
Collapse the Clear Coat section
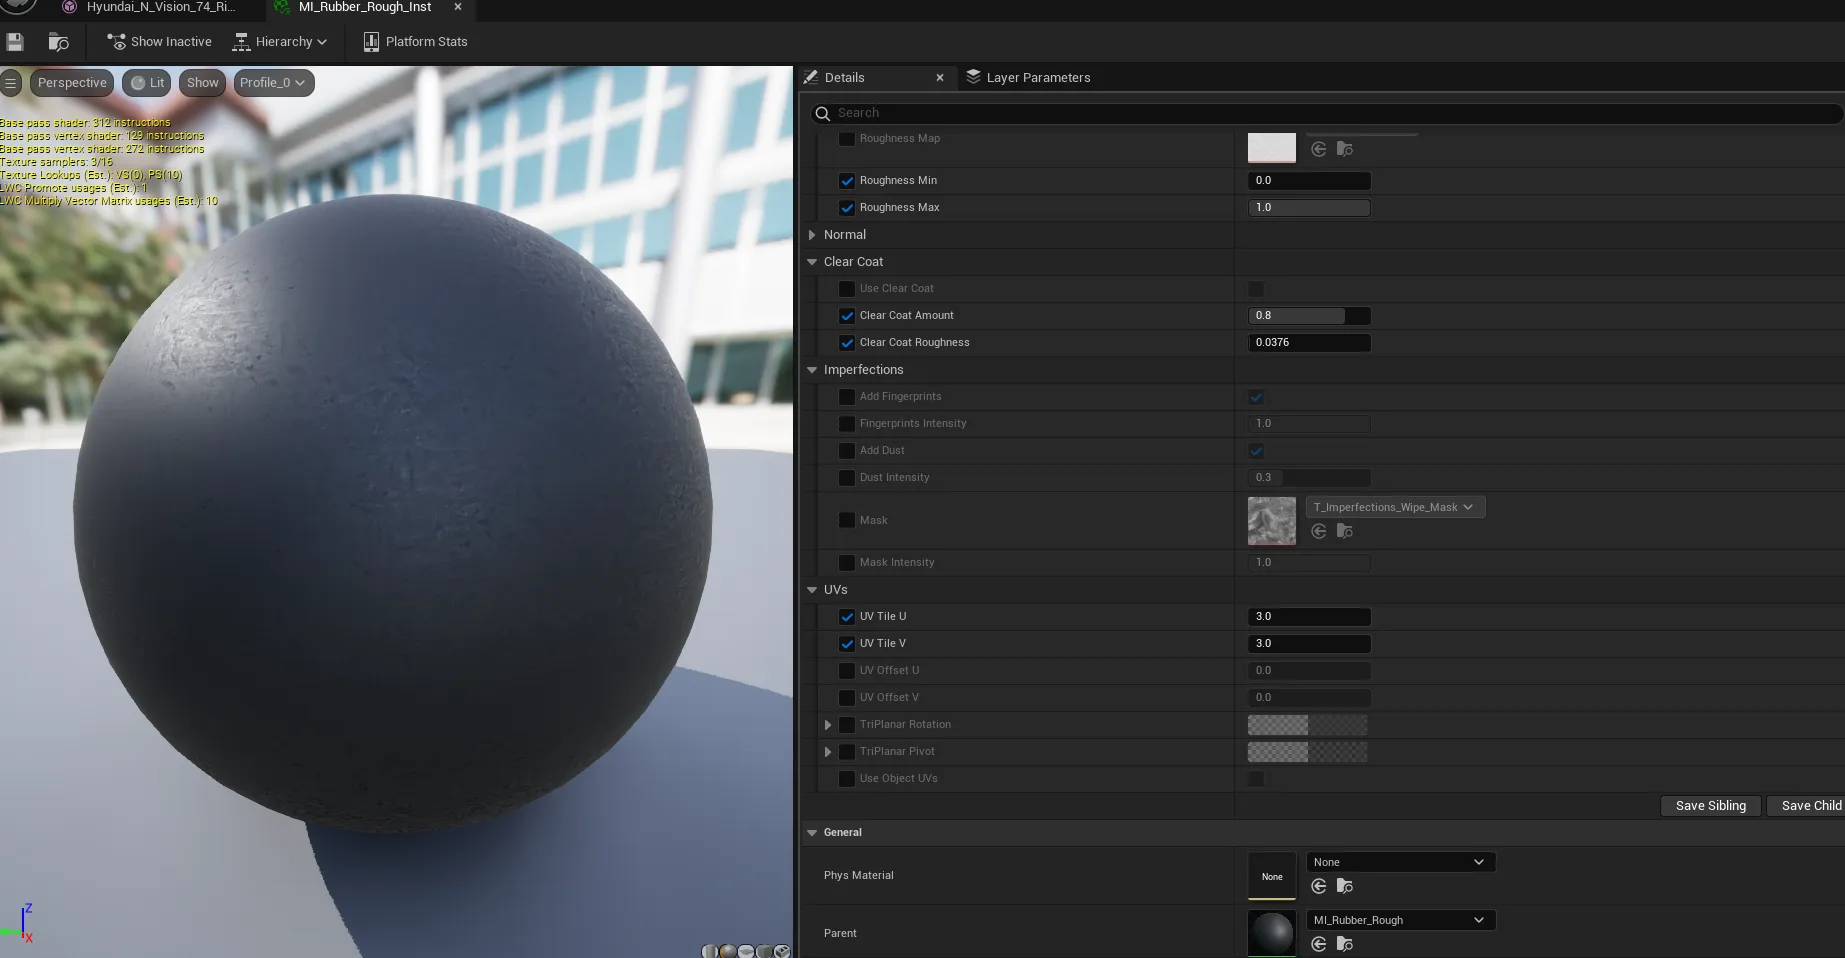812,262
